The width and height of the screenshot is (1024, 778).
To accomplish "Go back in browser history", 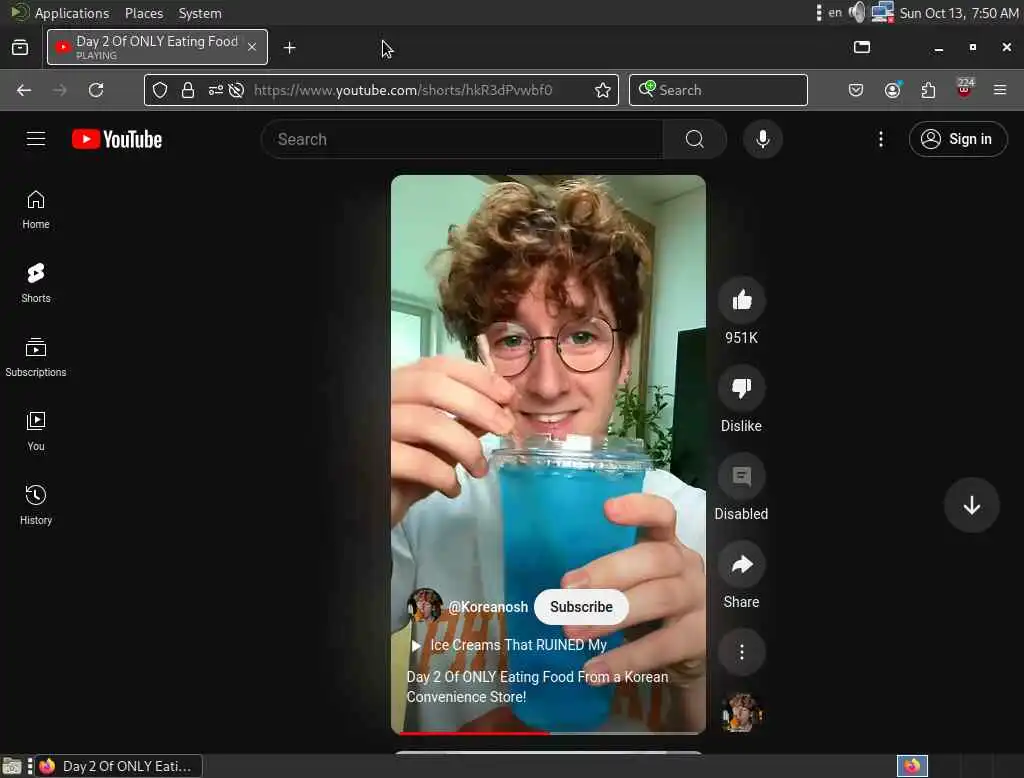I will (x=24, y=90).
